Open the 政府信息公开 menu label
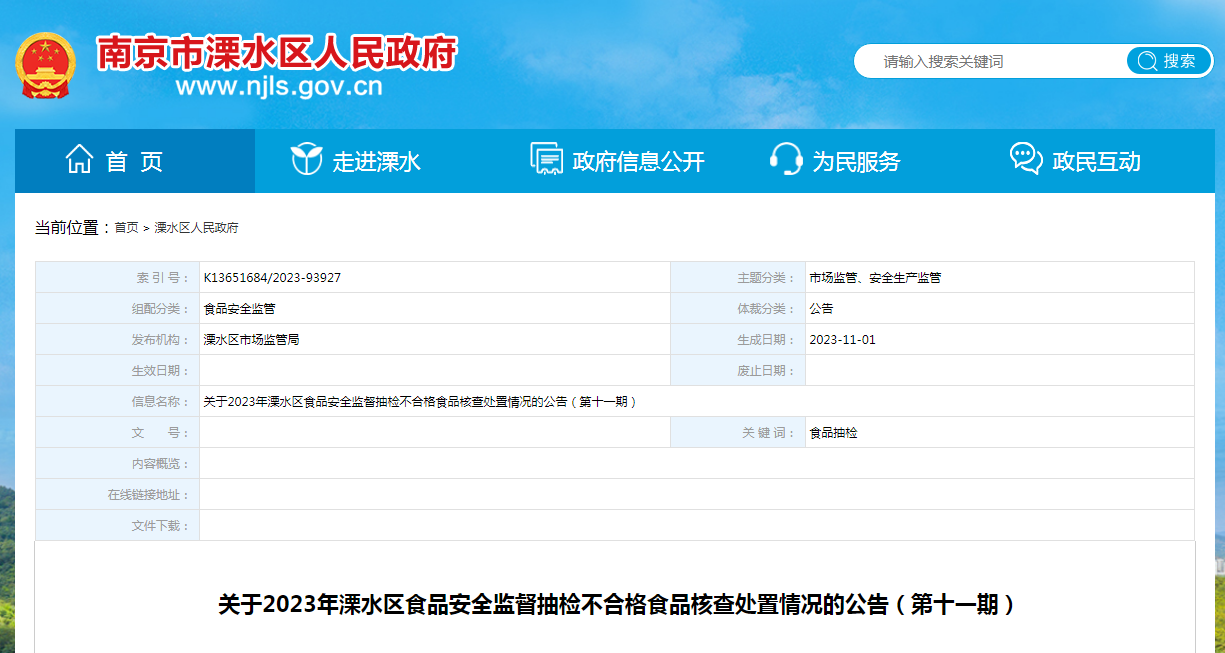 point(638,161)
